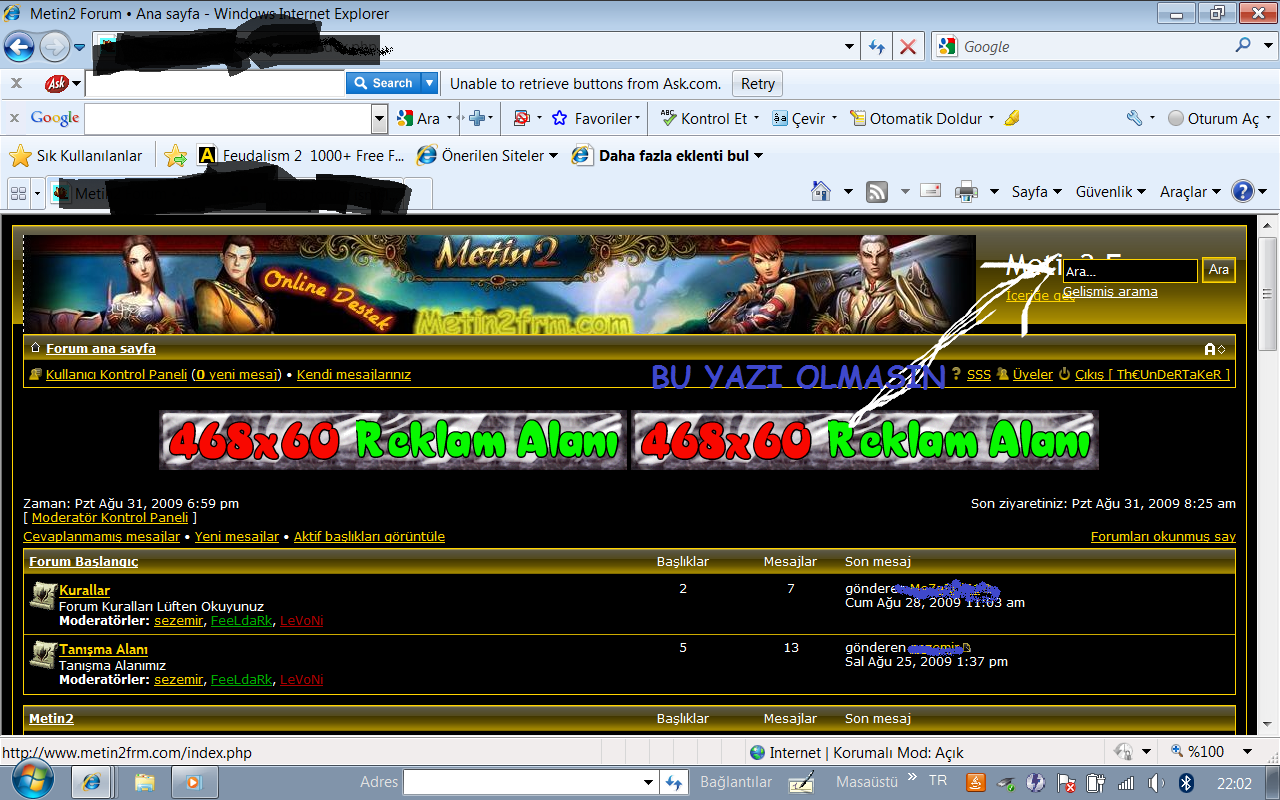This screenshot has width=1280, height=800.
Task: Click the pop-up blocker icon on Google toolbar
Action: [x=521, y=118]
